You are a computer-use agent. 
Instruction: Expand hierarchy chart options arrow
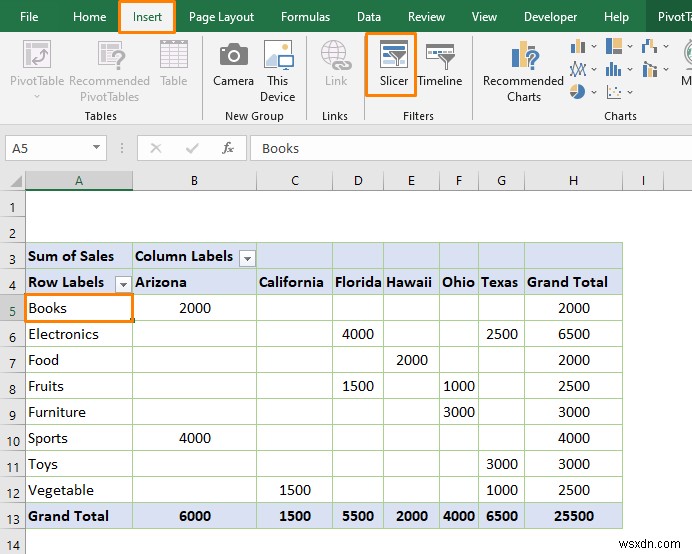click(630, 46)
